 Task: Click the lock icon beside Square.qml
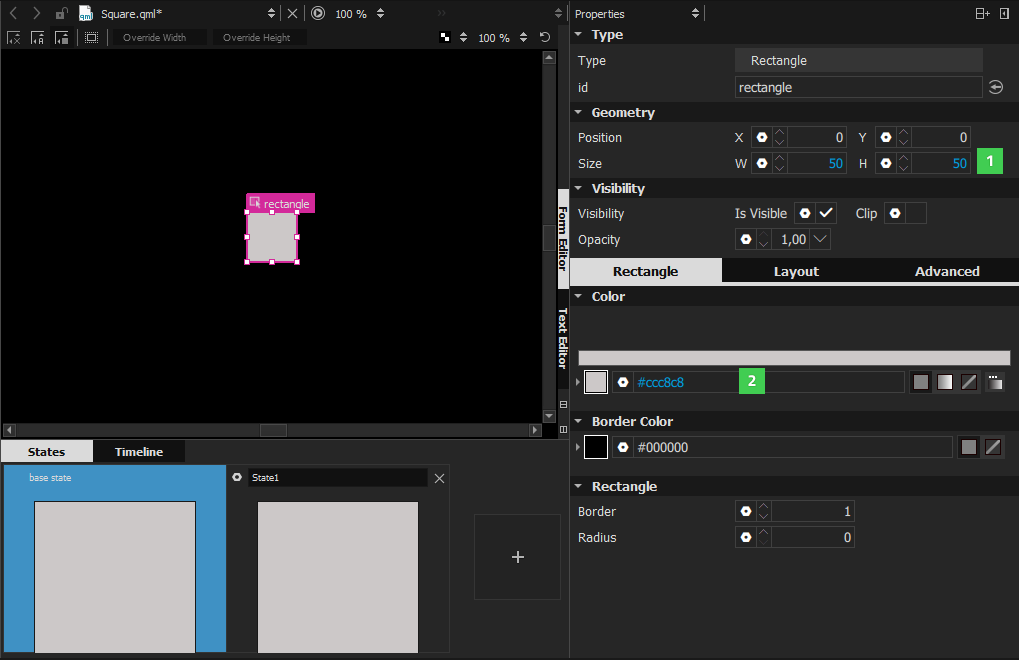pyautogui.click(x=61, y=14)
